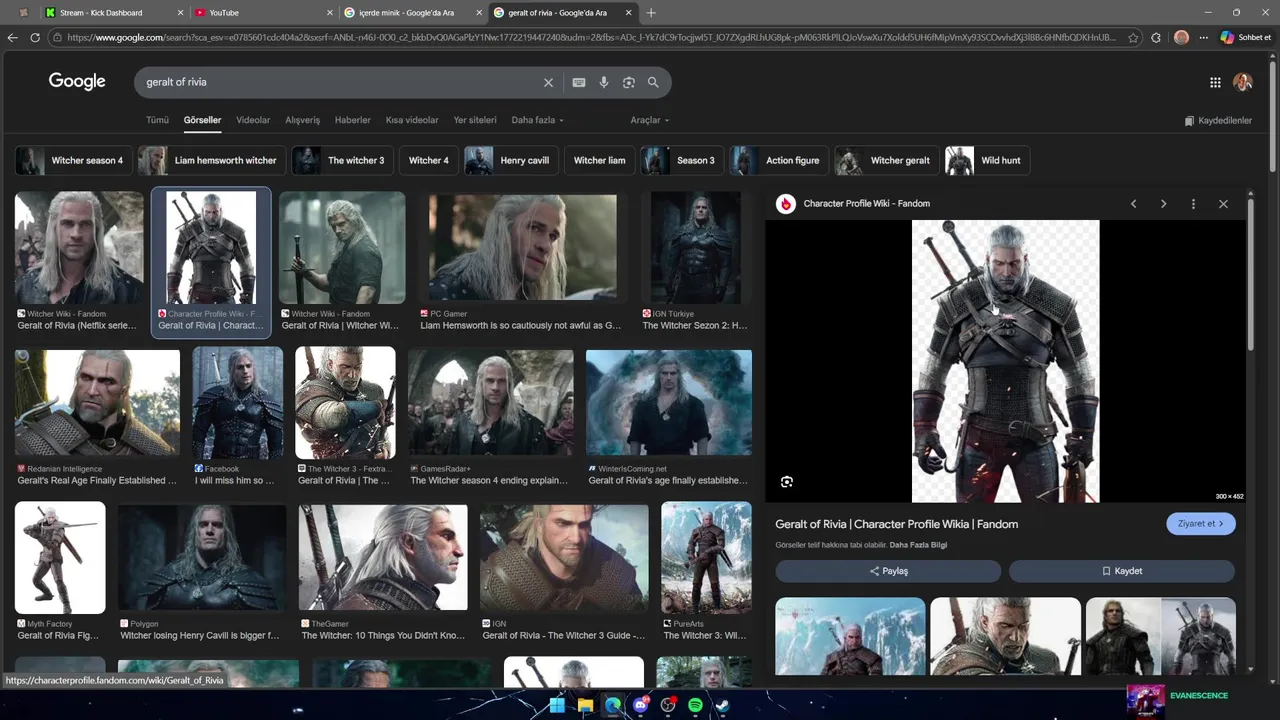Viewport: 1280px width, 720px height.
Task: Show the previous image in preview panel
Action: click(x=1133, y=204)
